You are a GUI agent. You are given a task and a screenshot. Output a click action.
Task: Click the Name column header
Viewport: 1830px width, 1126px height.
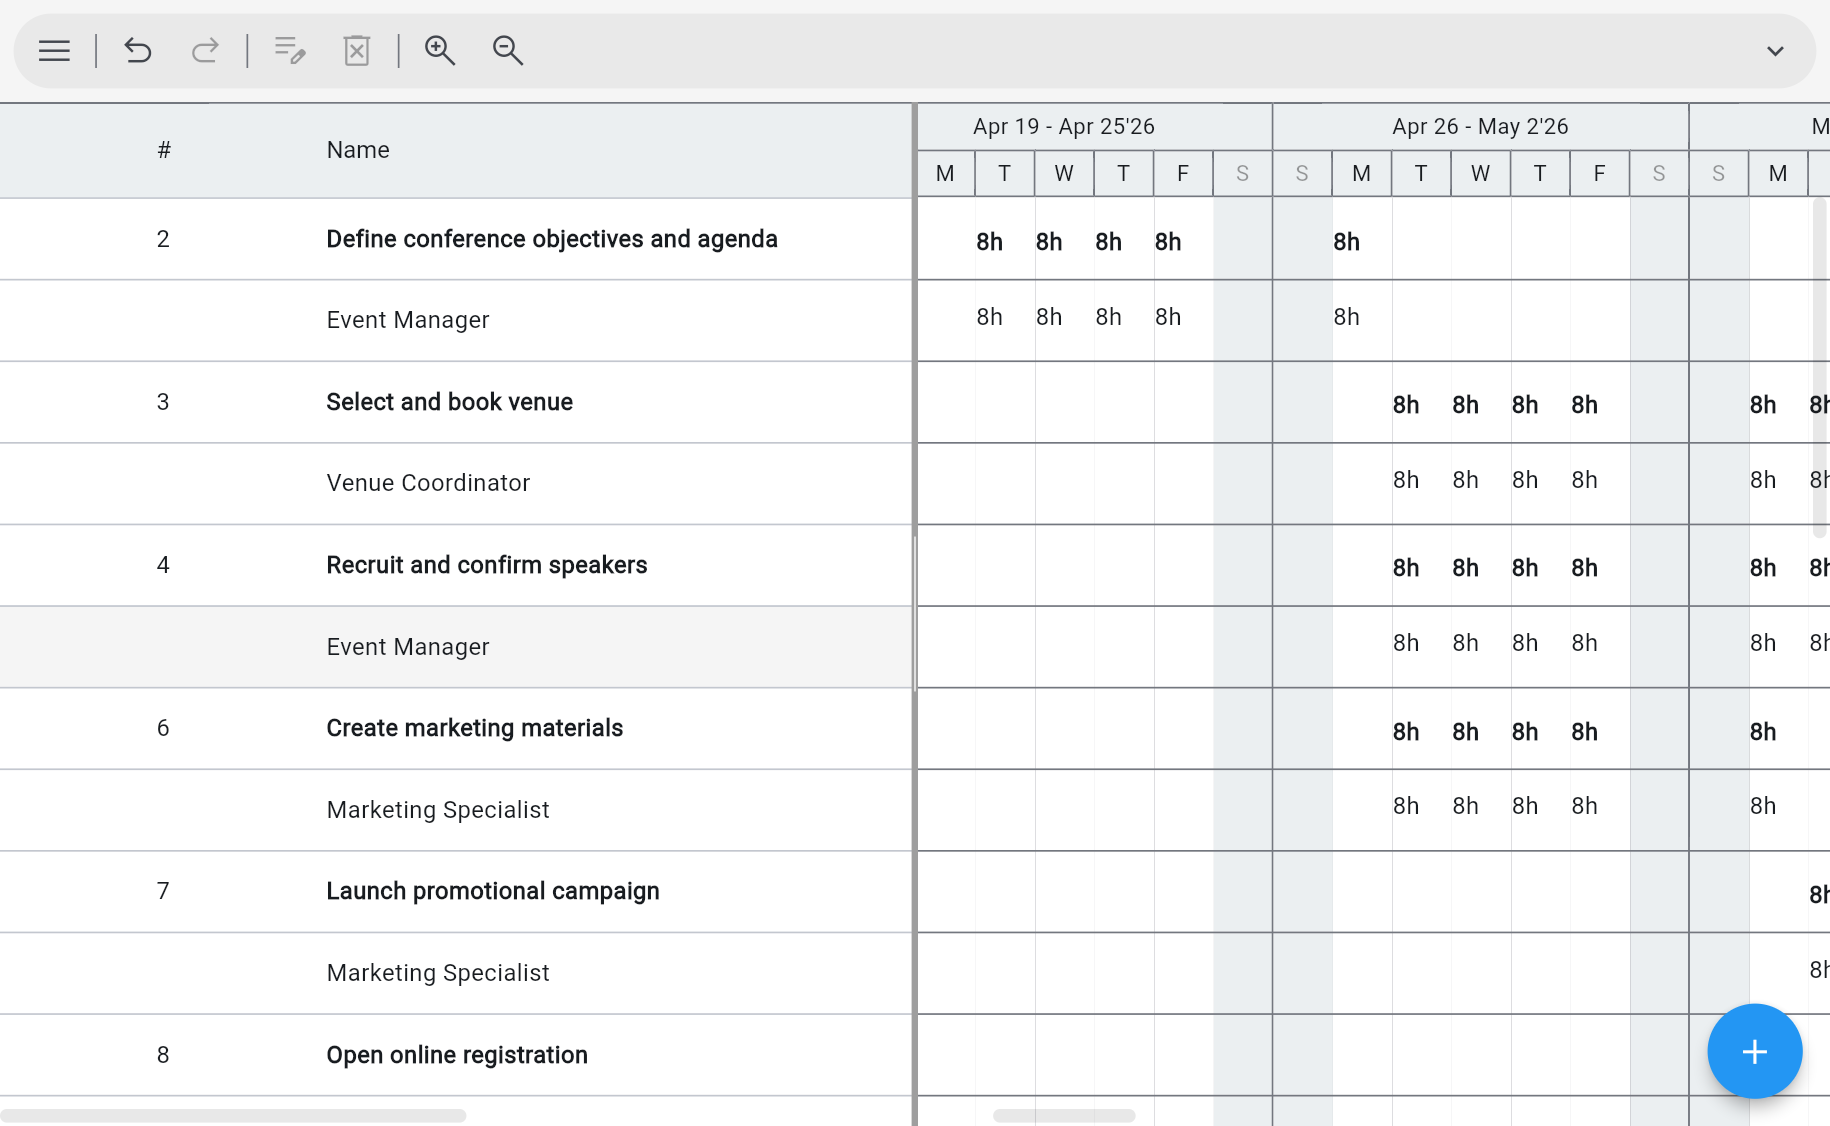click(357, 149)
